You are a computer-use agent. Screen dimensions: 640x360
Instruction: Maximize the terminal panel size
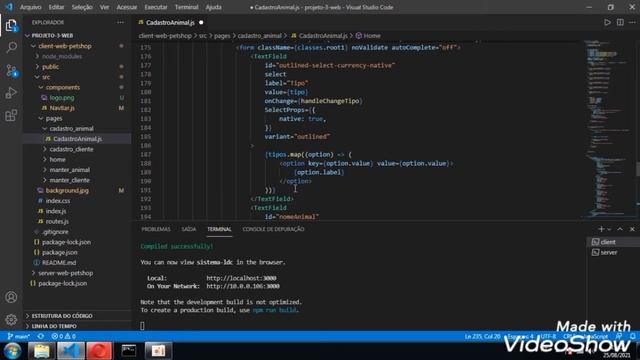click(x=620, y=229)
